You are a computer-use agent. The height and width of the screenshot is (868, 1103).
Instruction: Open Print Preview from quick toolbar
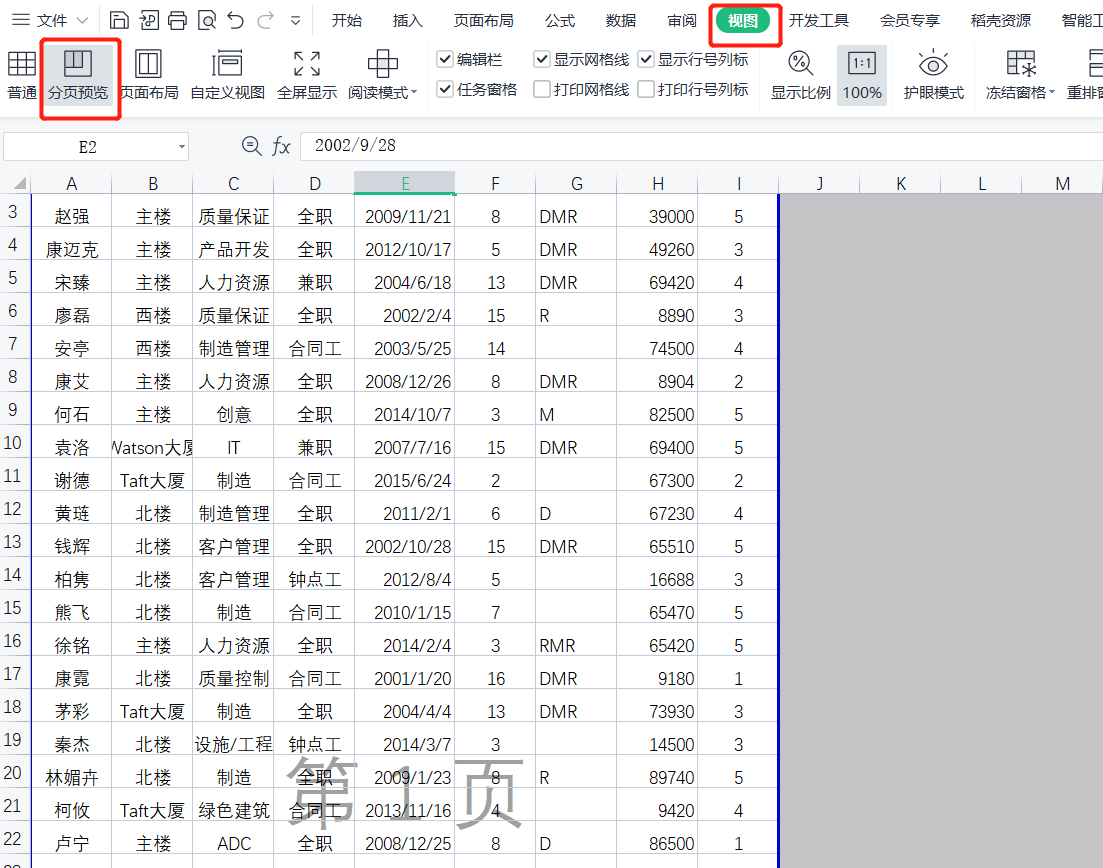point(207,20)
